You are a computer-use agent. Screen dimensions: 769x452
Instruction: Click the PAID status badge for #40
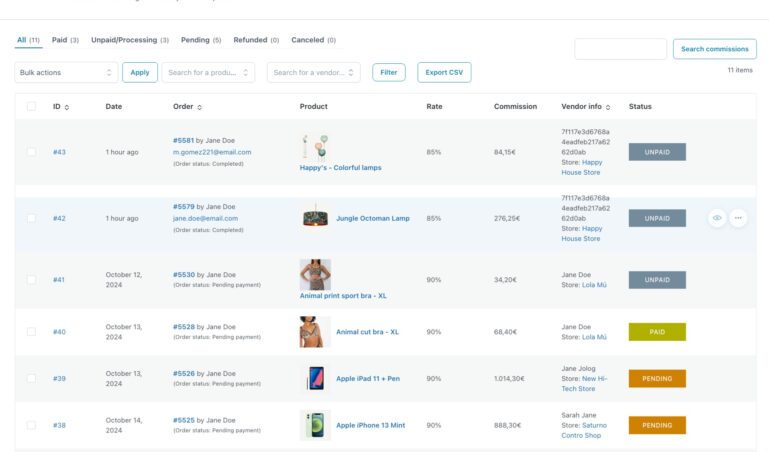657,332
